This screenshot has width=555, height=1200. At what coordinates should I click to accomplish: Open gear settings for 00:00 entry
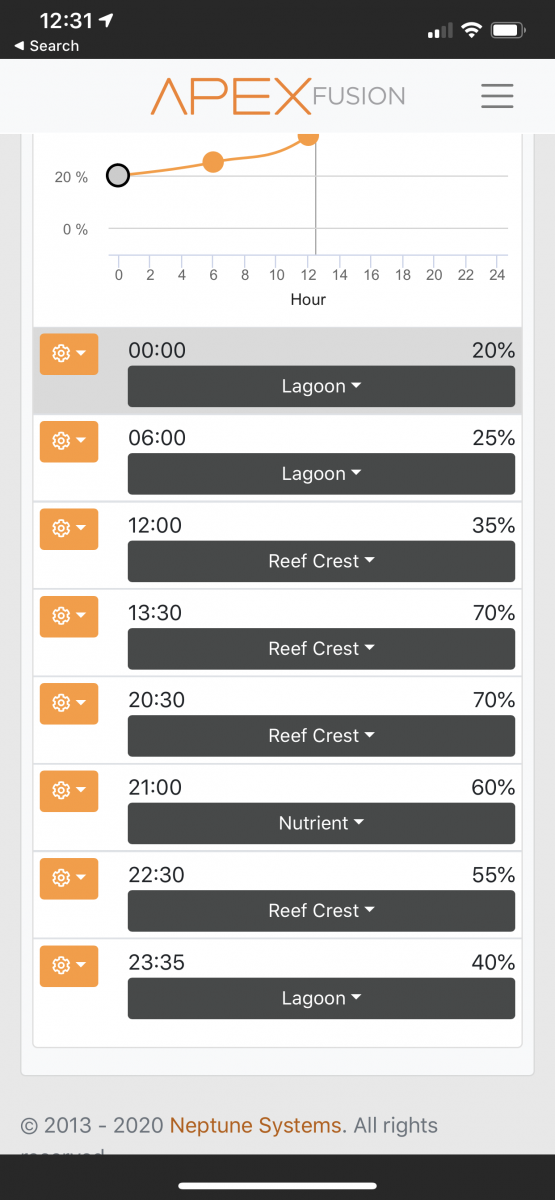pyautogui.click(x=69, y=354)
